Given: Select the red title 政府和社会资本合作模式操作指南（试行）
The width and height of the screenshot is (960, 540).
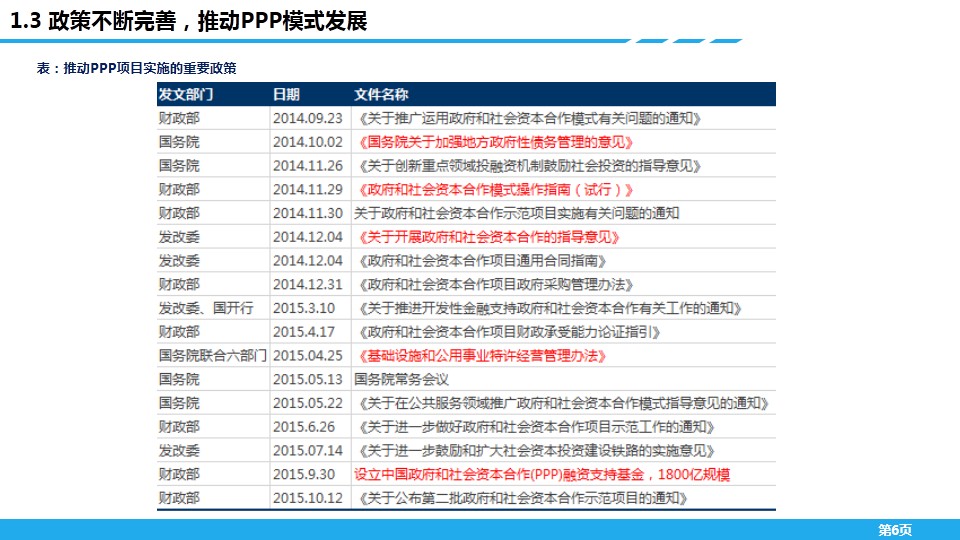Looking at the screenshot, I should [496, 190].
